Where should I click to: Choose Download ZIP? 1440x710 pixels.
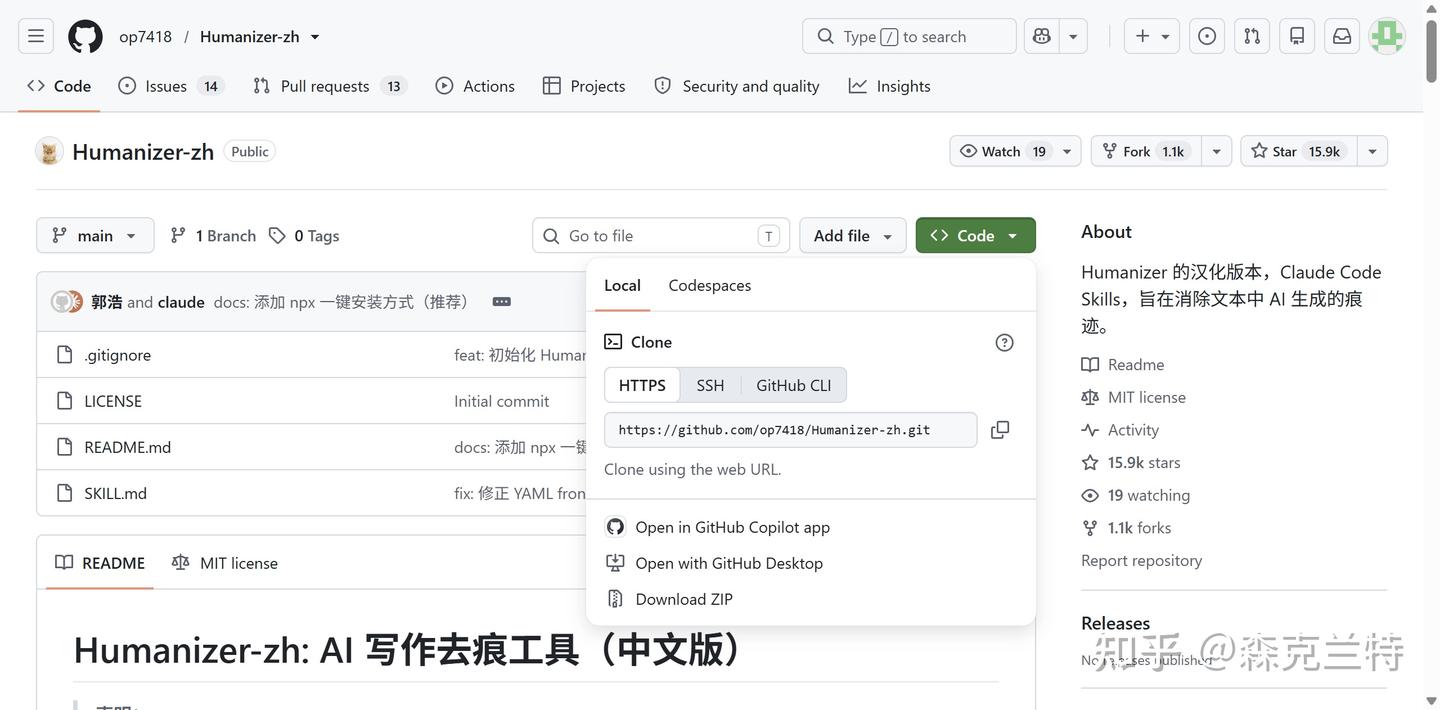coord(670,599)
